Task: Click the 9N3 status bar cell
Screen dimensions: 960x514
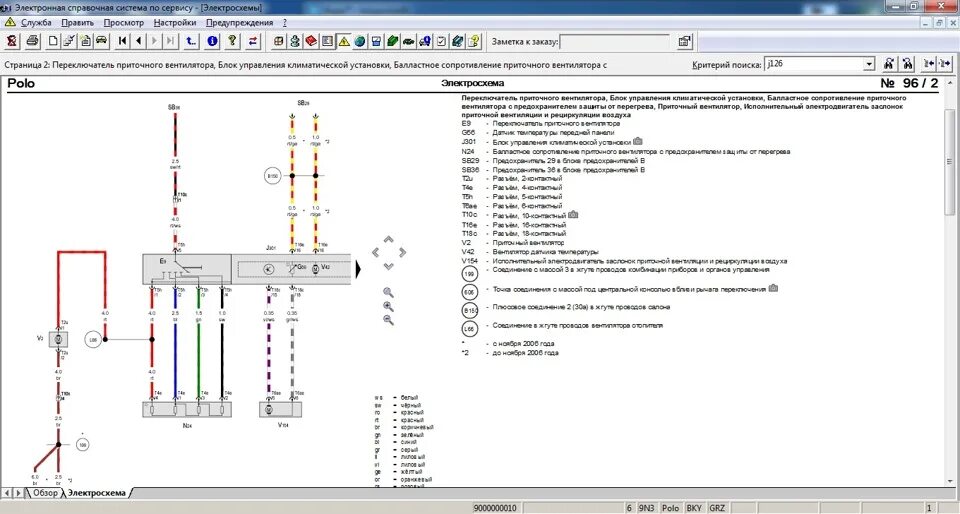Action: point(647,508)
